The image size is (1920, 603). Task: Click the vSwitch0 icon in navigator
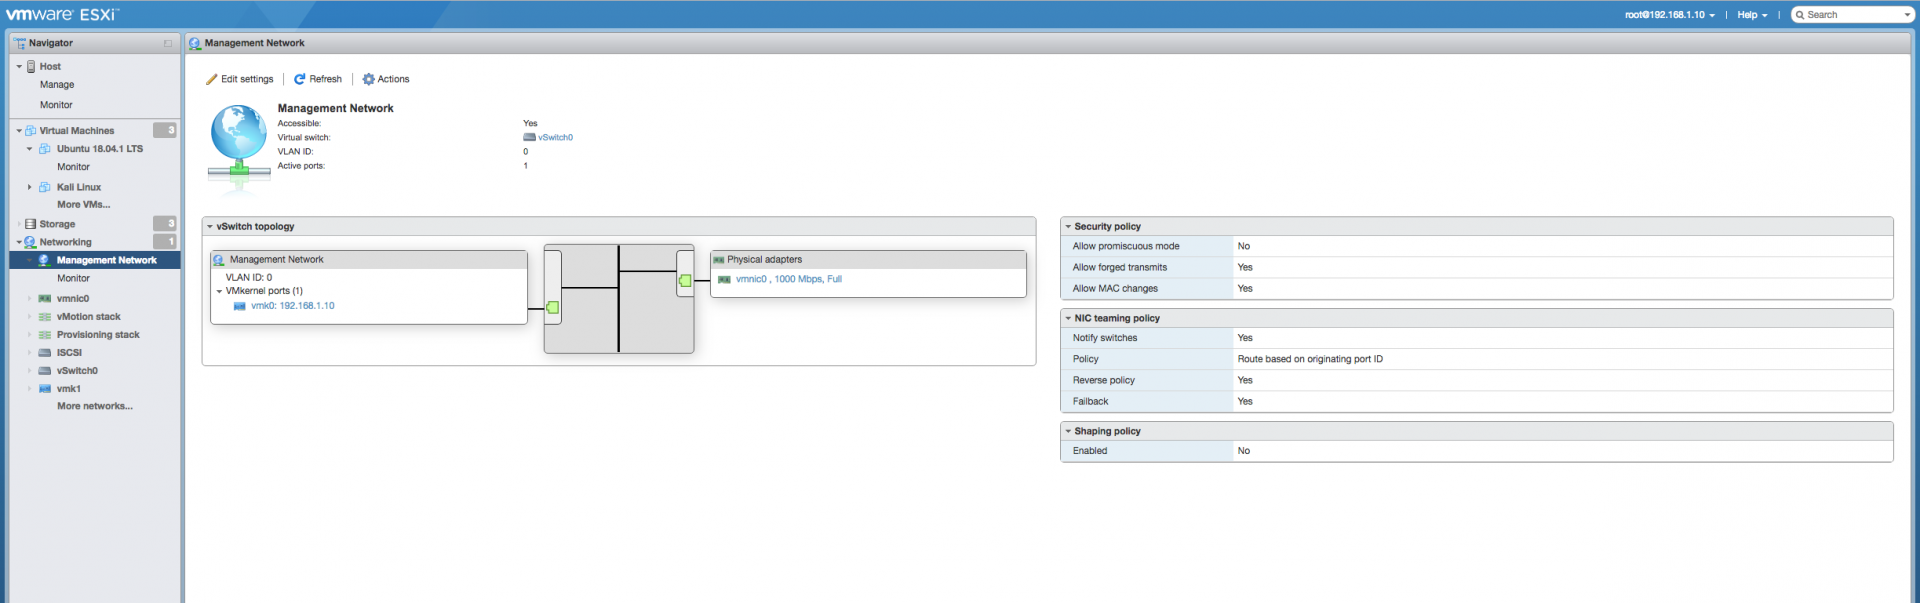click(45, 371)
